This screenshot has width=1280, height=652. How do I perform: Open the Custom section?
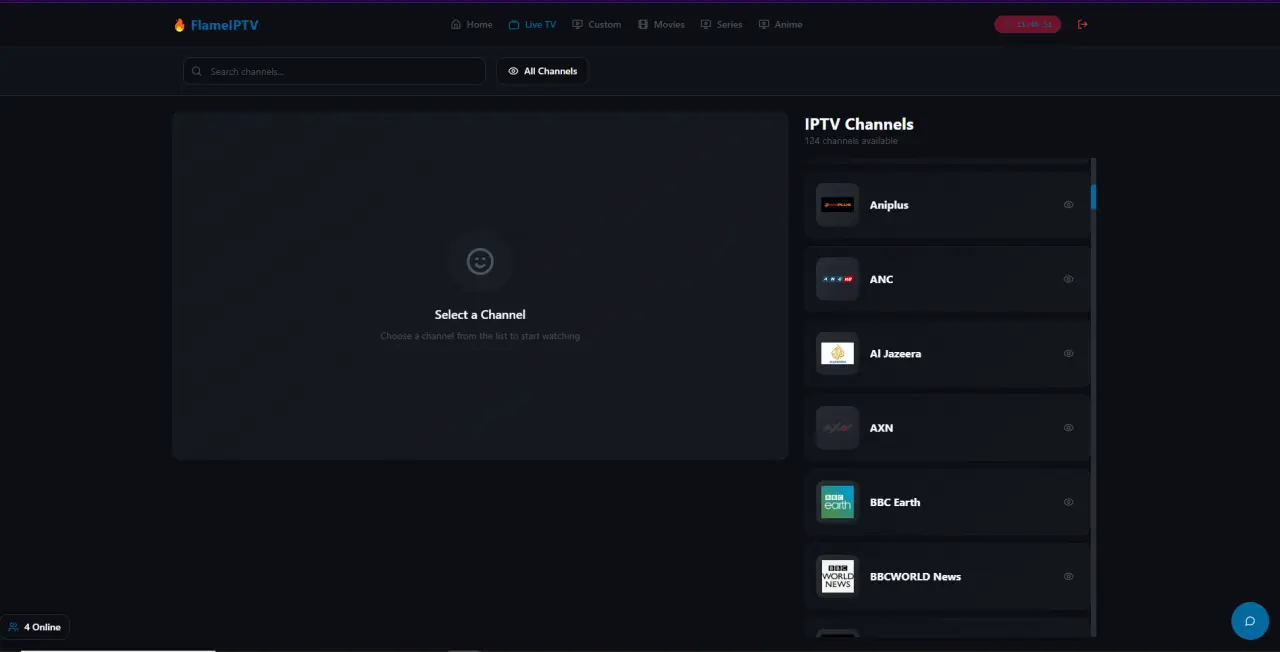click(596, 24)
